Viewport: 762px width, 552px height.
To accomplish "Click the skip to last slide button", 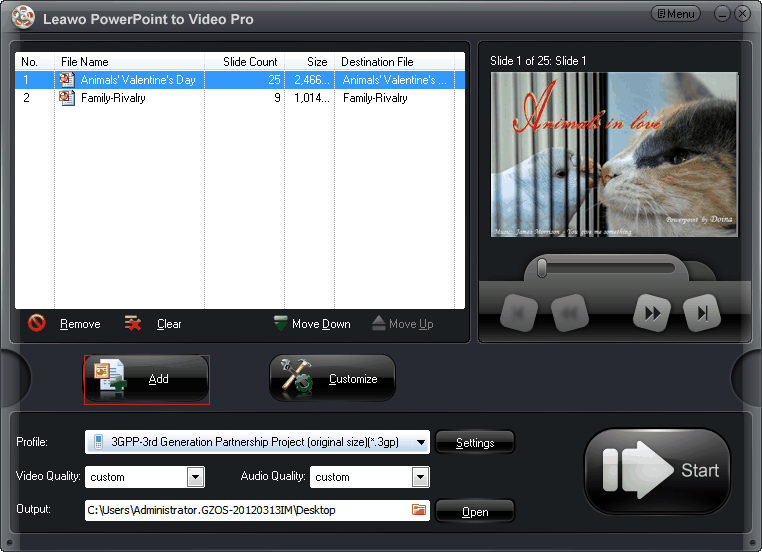I will (702, 313).
